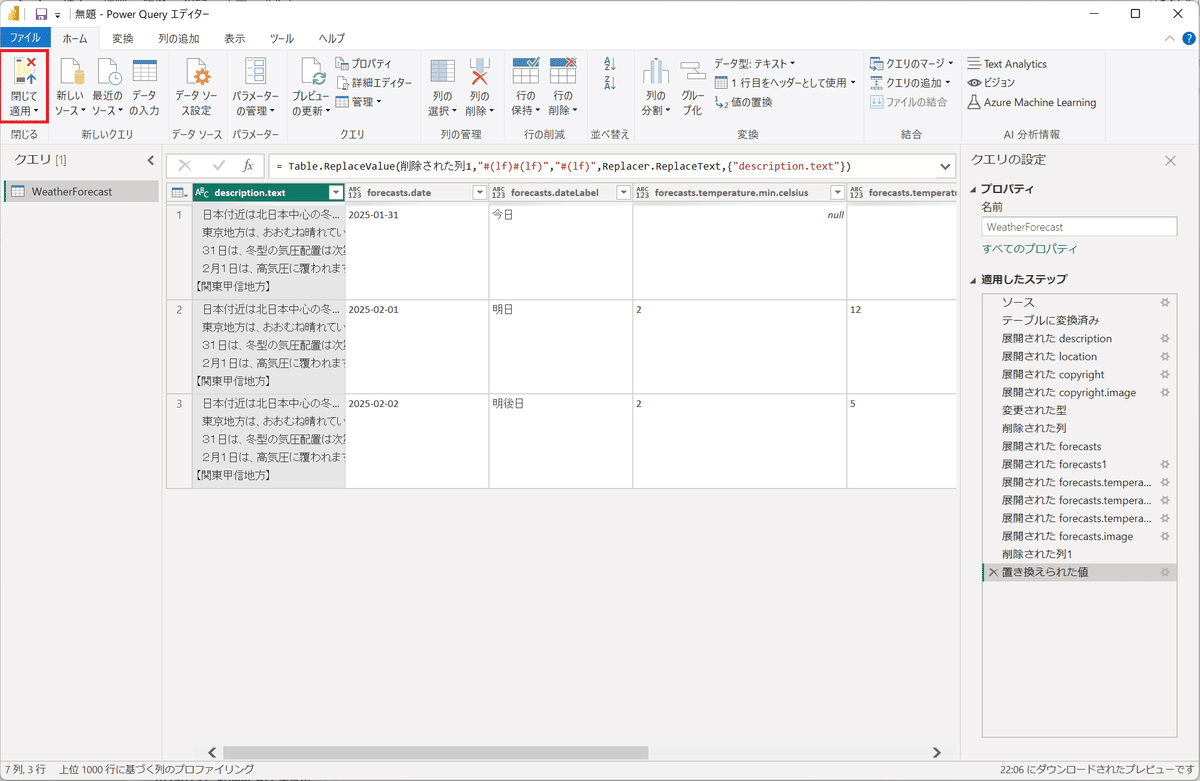Click the 列の分割 (Split Column) icon

coord(656,72)
